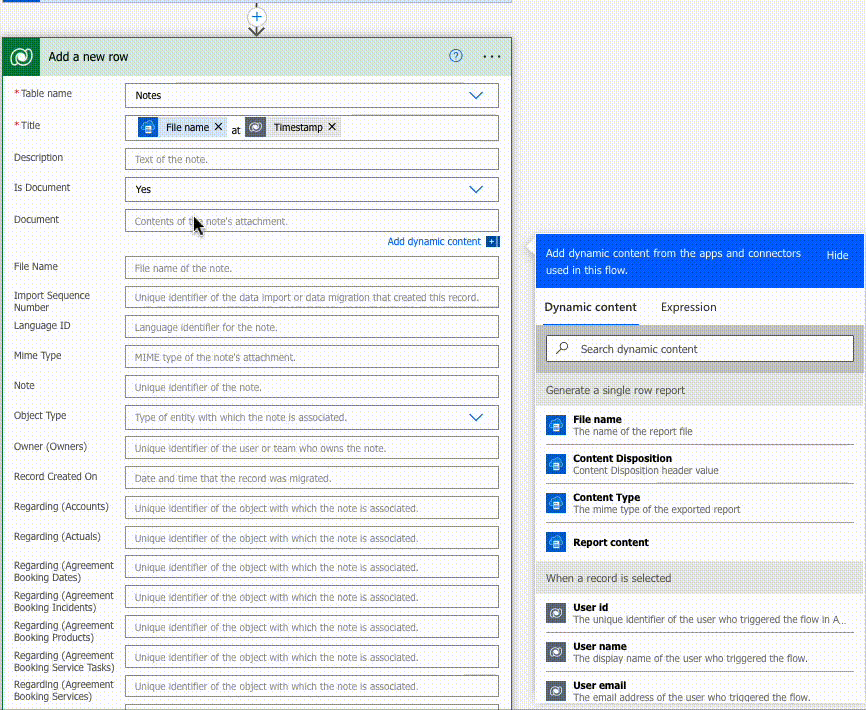Click the Add dynamic content link
The width and height of the screenshot is (866, 710).
tap(434, 241)
